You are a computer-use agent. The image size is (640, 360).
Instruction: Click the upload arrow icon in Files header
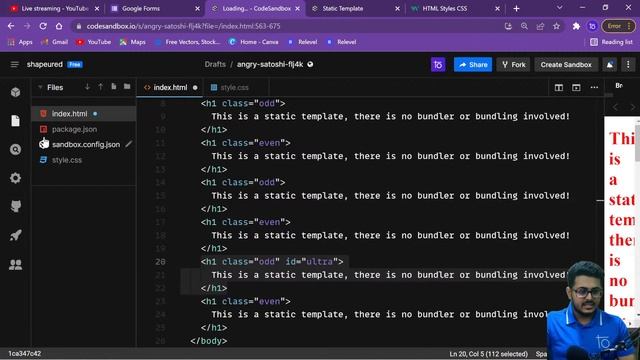tap(100, 87)
